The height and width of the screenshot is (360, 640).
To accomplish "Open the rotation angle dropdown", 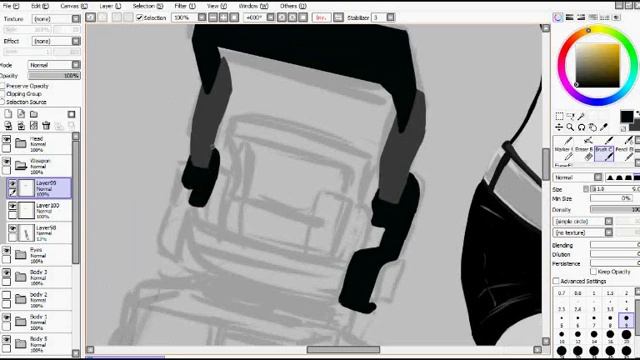I will coord(271,18).
